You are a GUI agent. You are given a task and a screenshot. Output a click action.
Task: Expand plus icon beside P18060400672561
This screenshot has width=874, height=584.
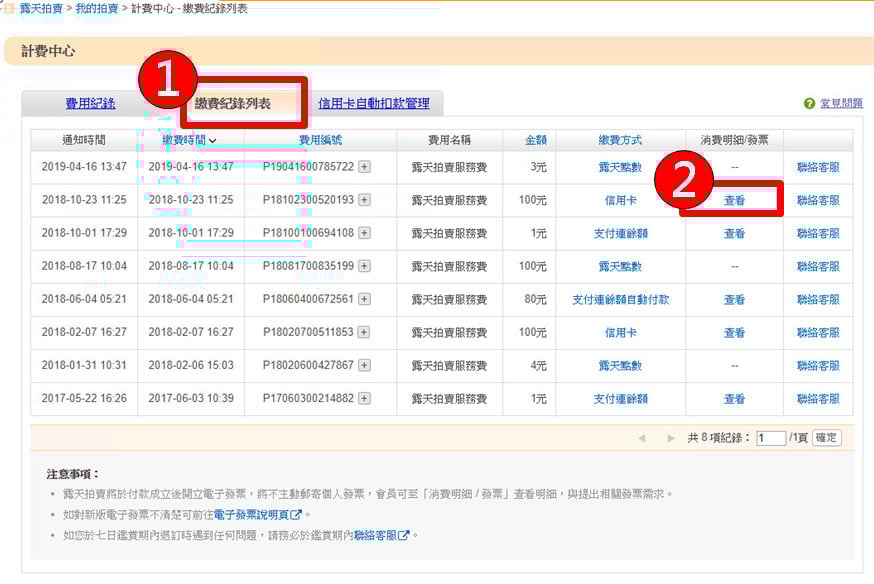point(364,299)
